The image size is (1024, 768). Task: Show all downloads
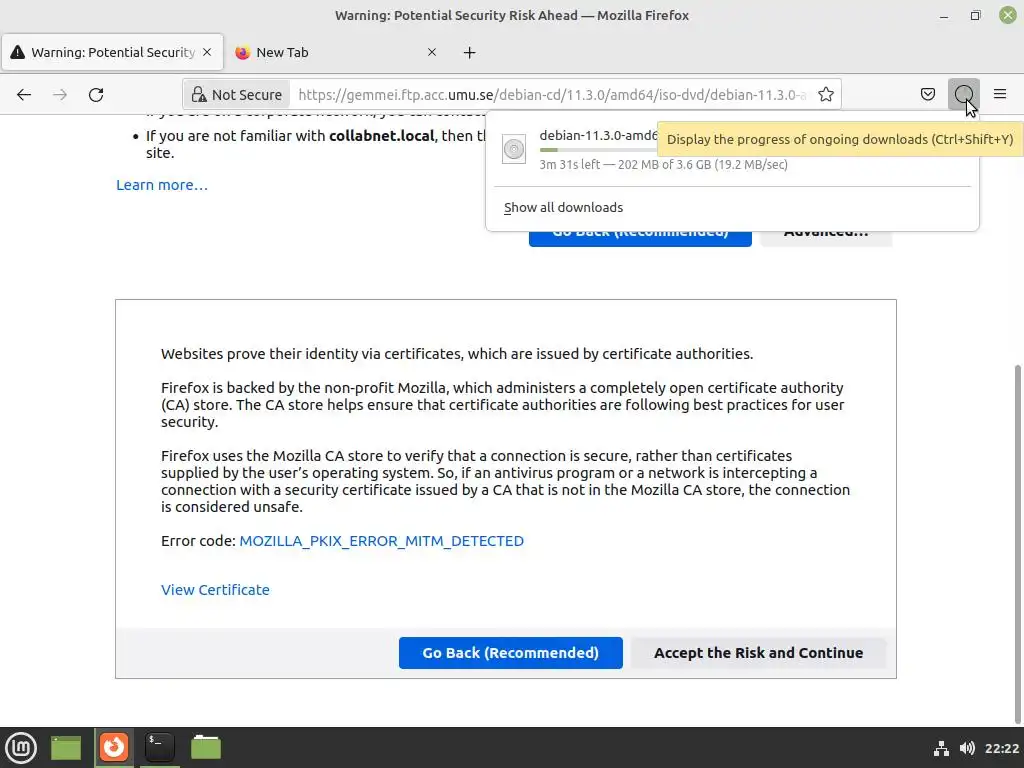564,208
